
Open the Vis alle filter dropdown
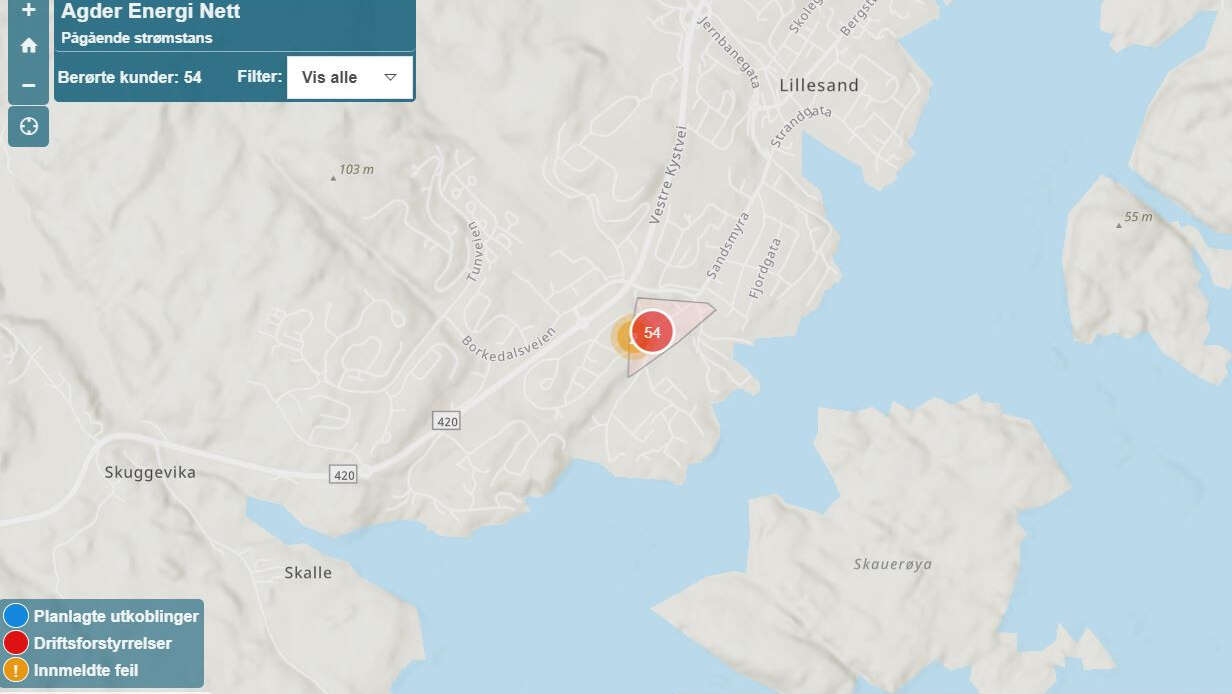coord(349,77)
